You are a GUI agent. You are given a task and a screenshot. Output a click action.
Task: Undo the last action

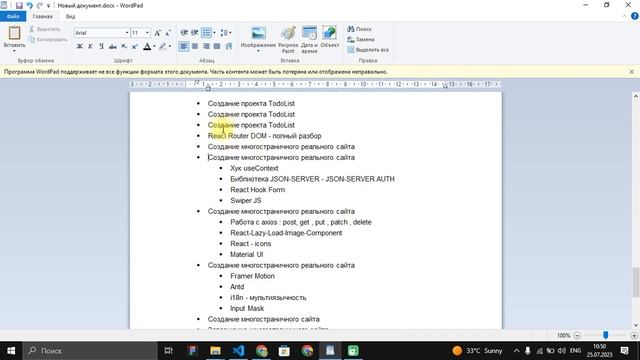coord(29,6)
